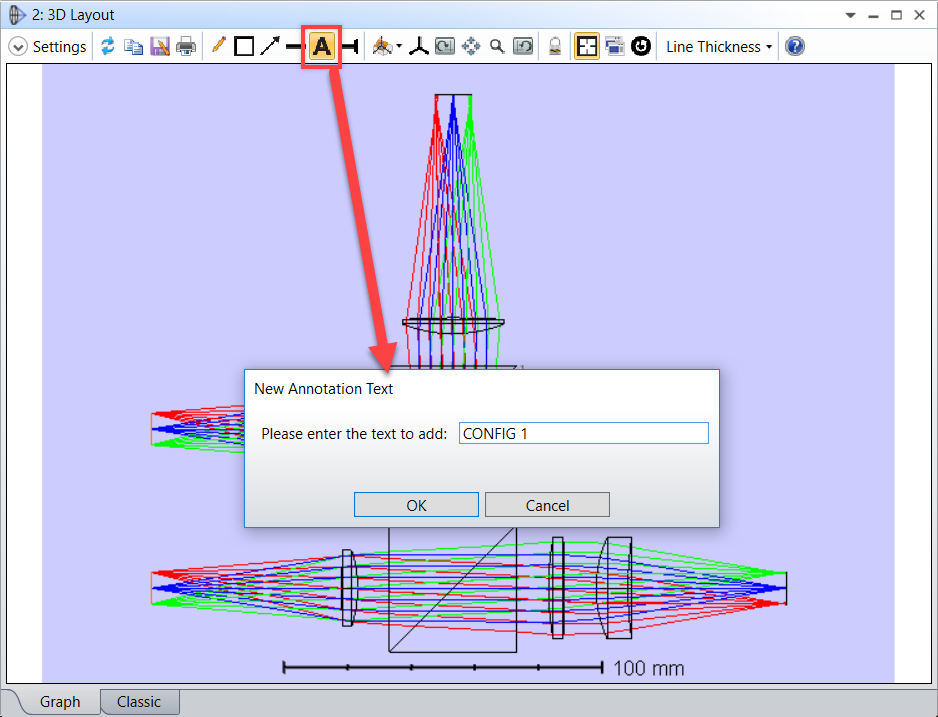Screen dimensions: 938x717
Task: Click the refresh/update layout icon
Action: tap(108, 47)
